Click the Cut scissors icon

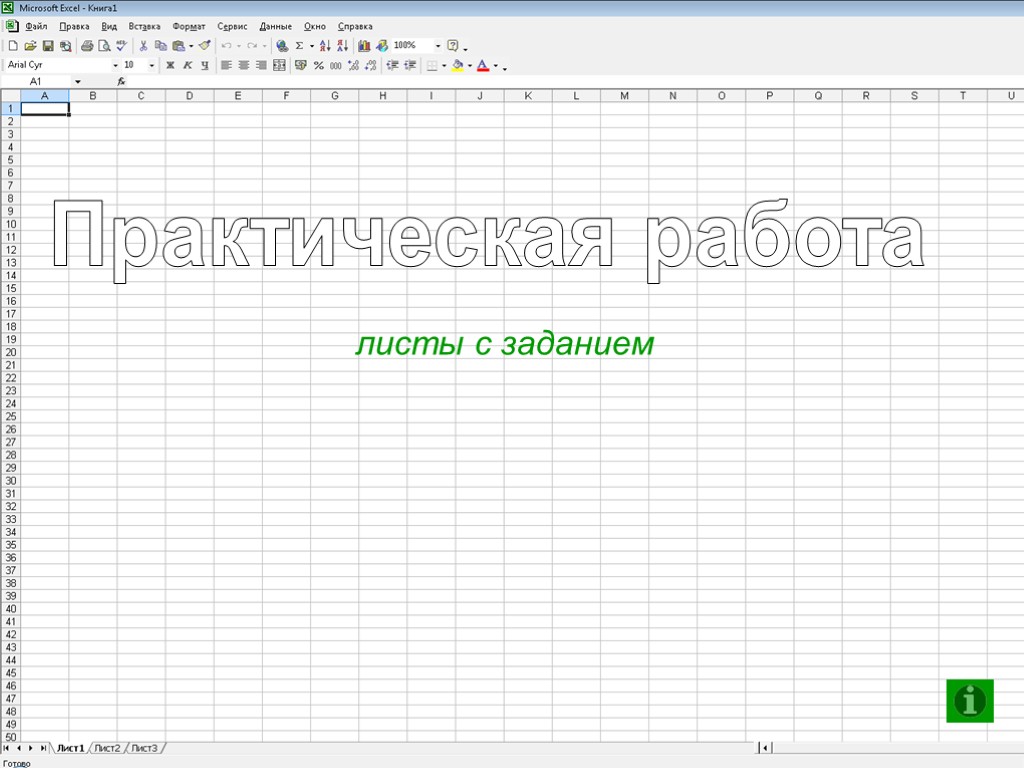143,46
